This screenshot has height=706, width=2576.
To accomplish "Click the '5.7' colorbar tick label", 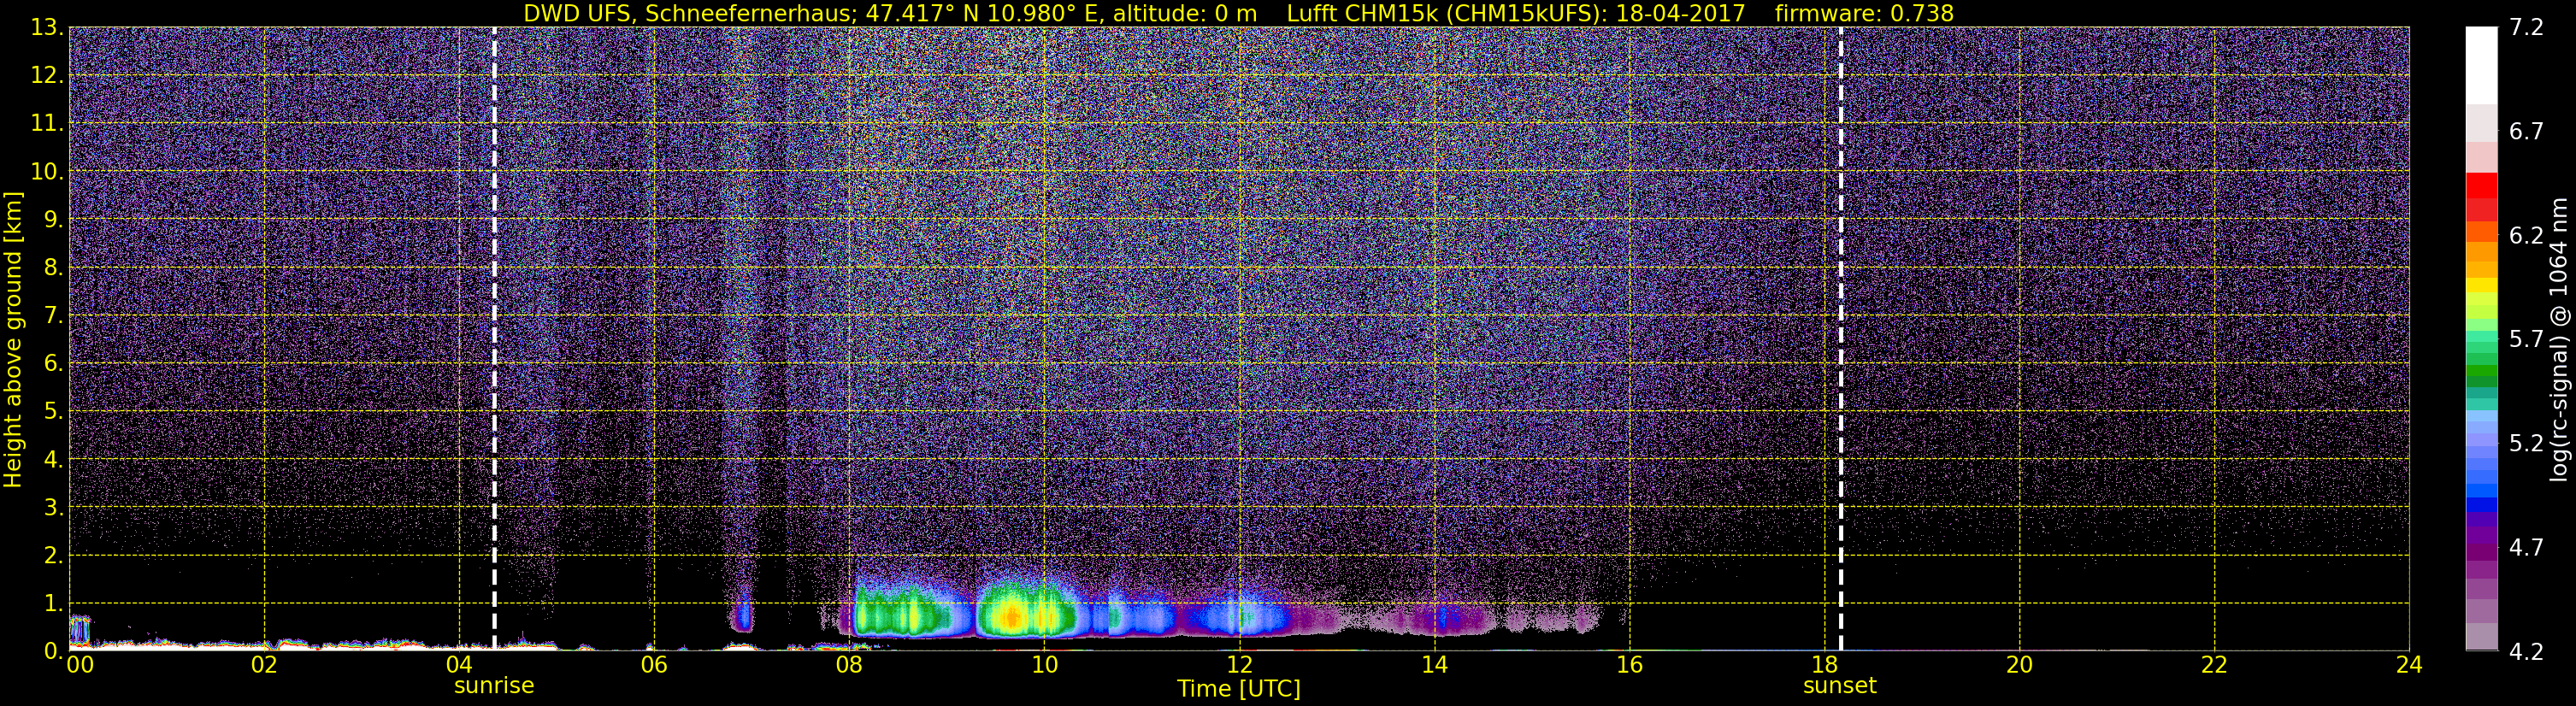I will click(2526, 339).
